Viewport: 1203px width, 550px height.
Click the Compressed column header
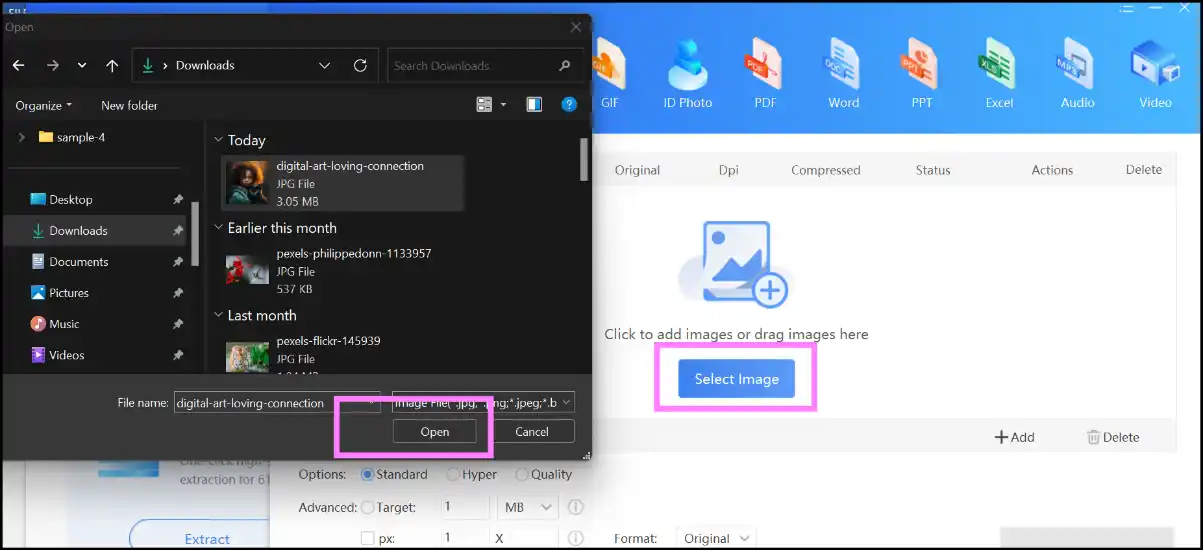[825, 170]
